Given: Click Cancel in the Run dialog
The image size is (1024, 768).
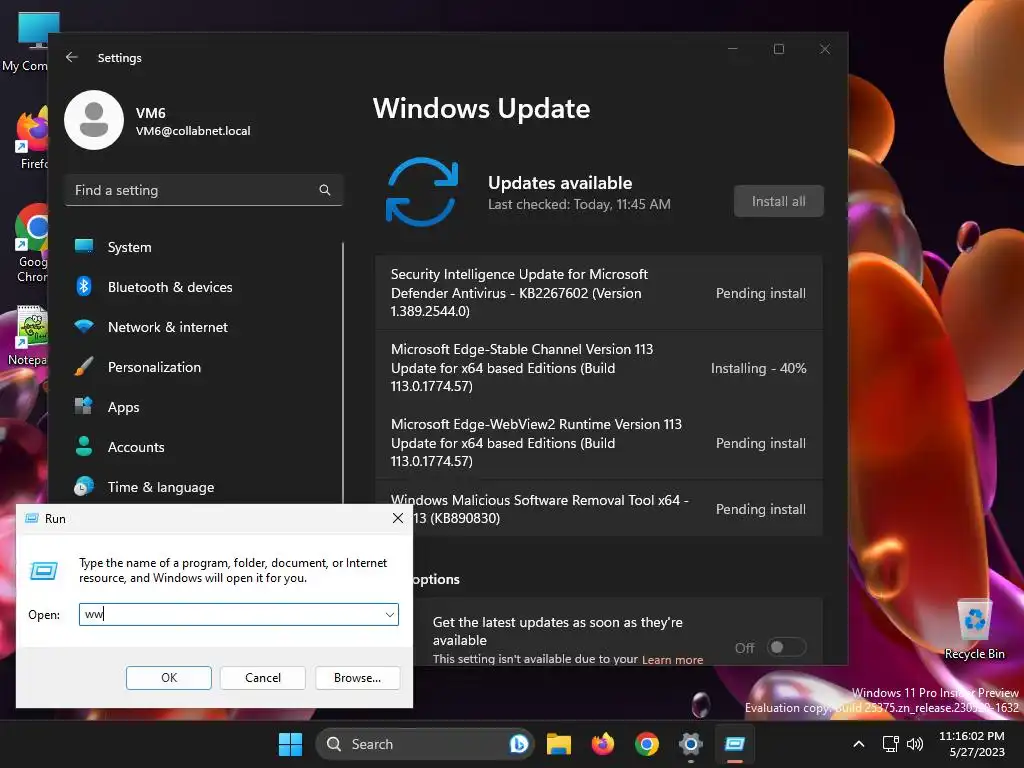Looking at the screenshot, I should pos(263,678).
